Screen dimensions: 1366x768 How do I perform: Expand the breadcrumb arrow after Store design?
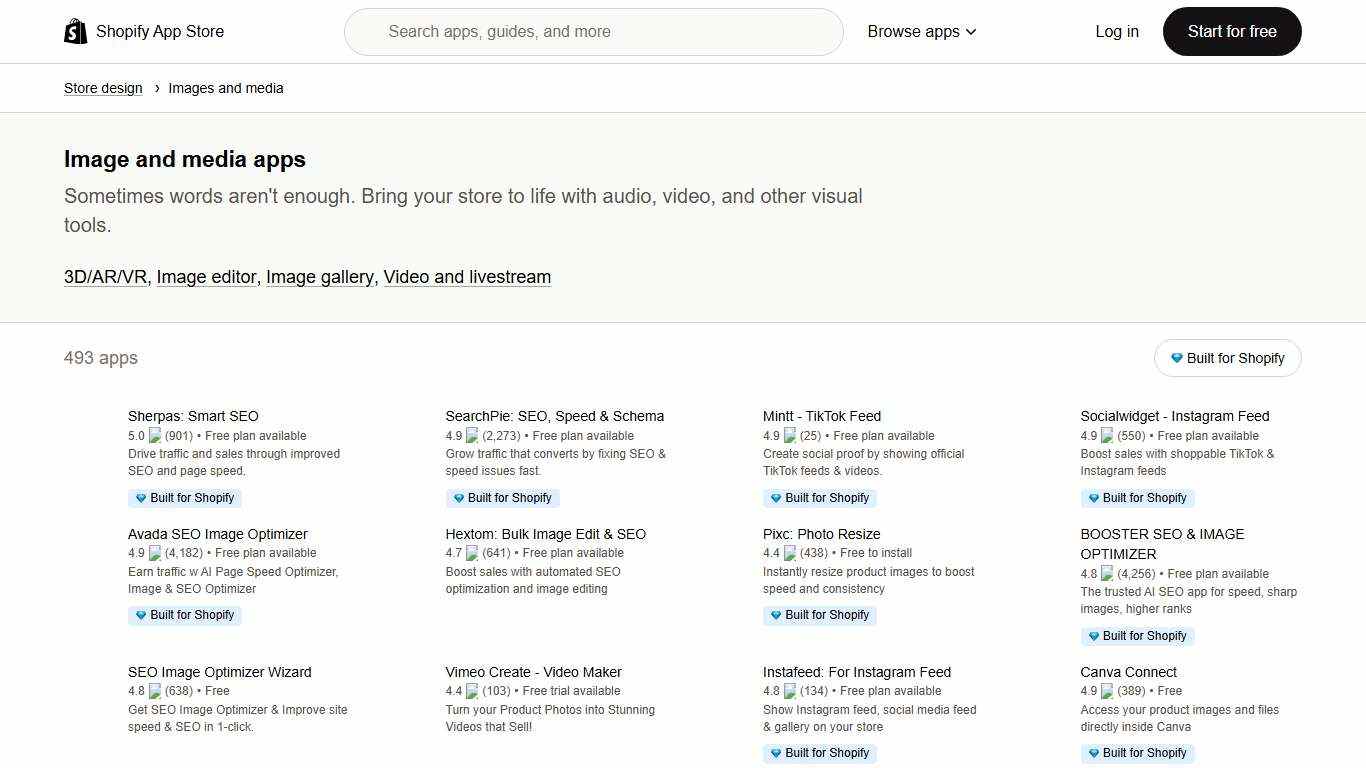155,88
